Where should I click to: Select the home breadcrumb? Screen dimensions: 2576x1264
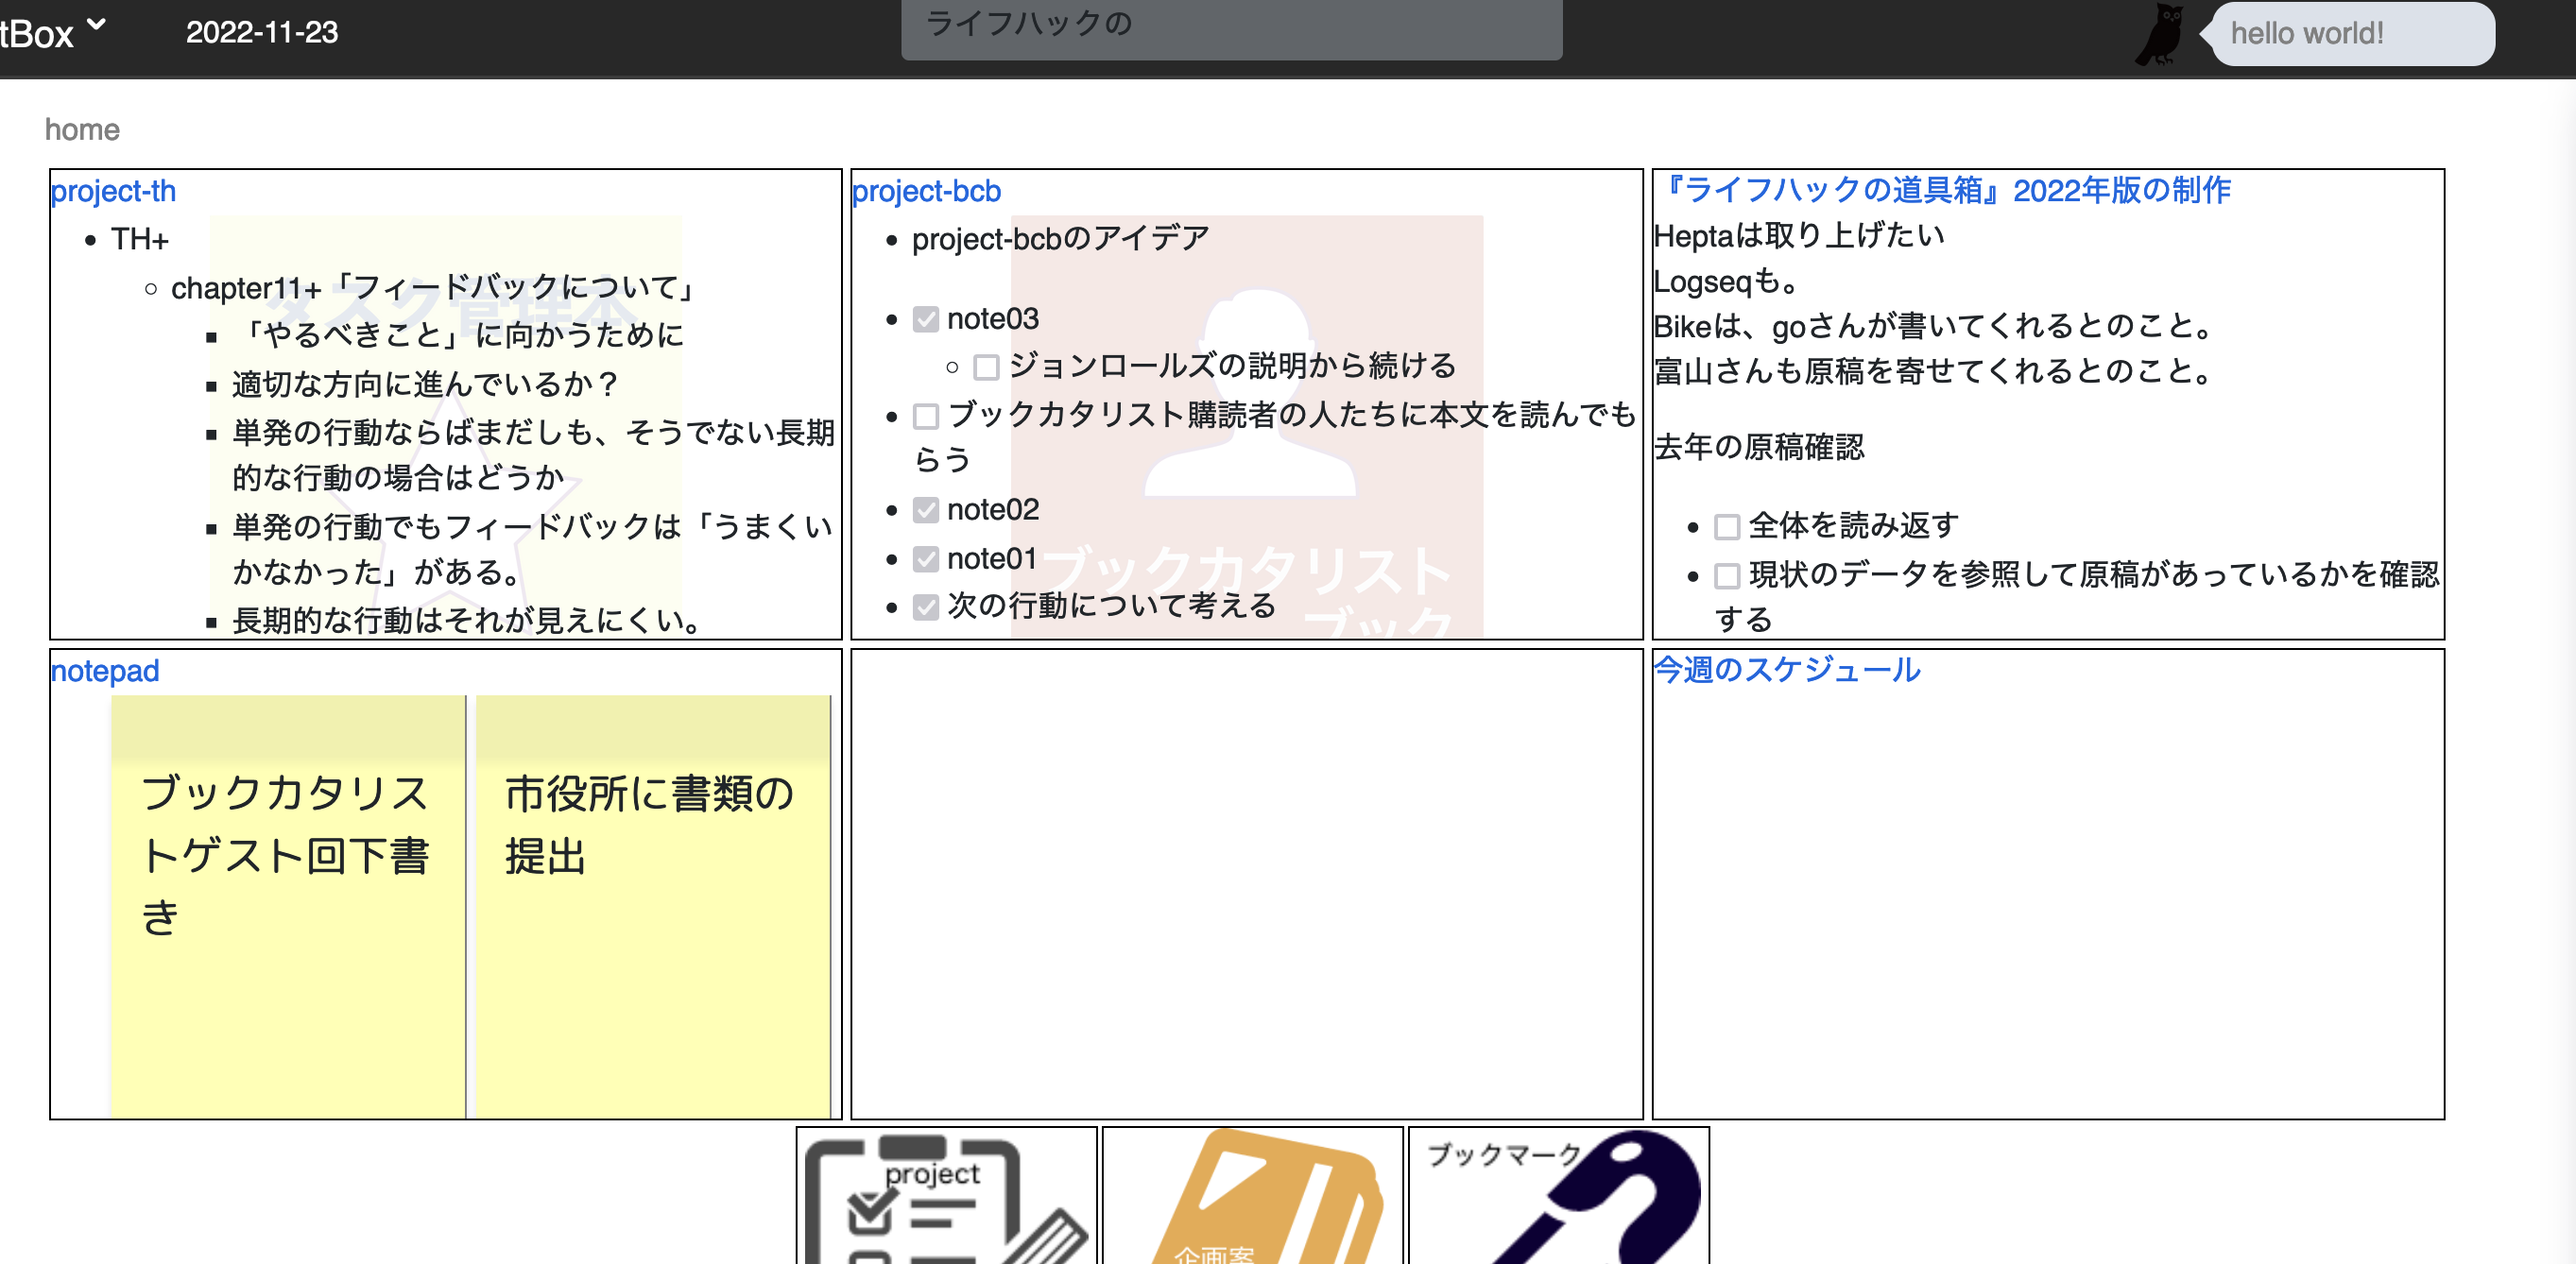click(82, 129)
